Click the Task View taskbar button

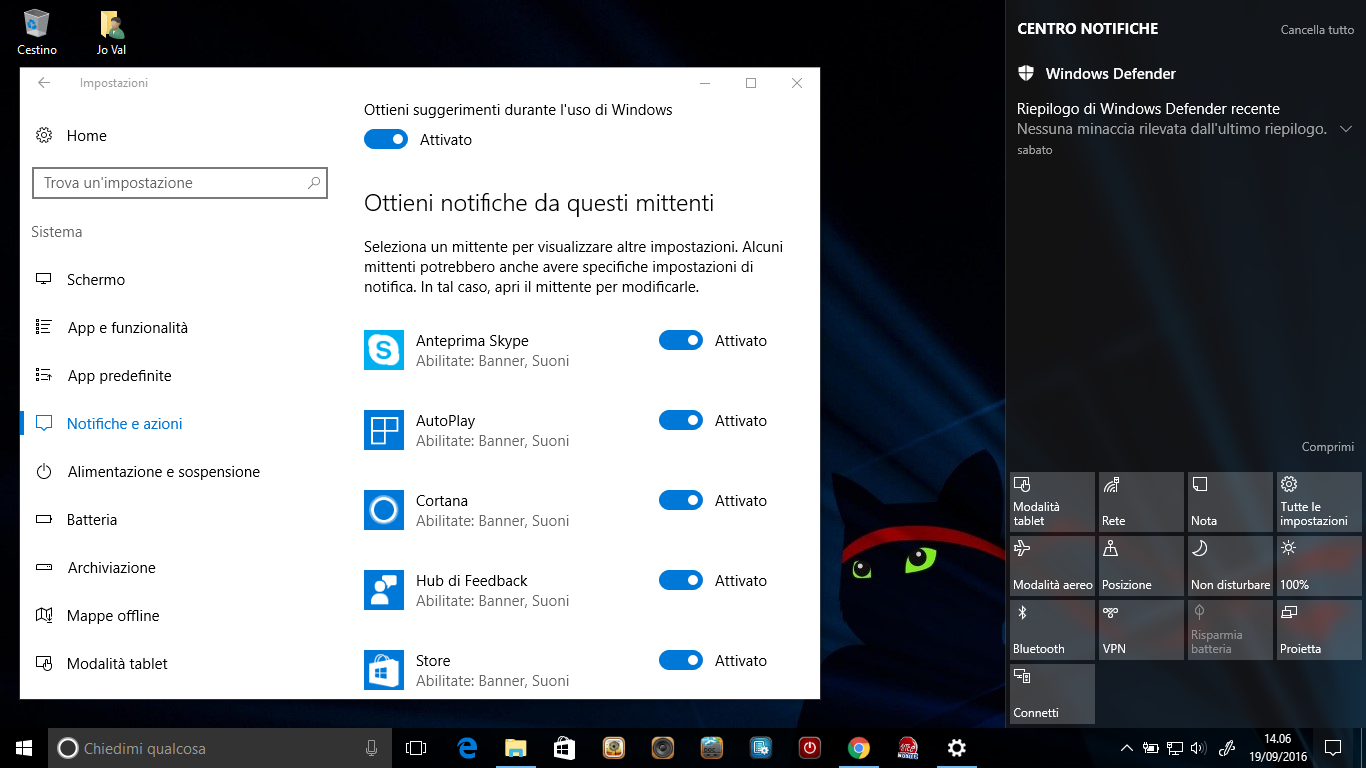[416, 748]
